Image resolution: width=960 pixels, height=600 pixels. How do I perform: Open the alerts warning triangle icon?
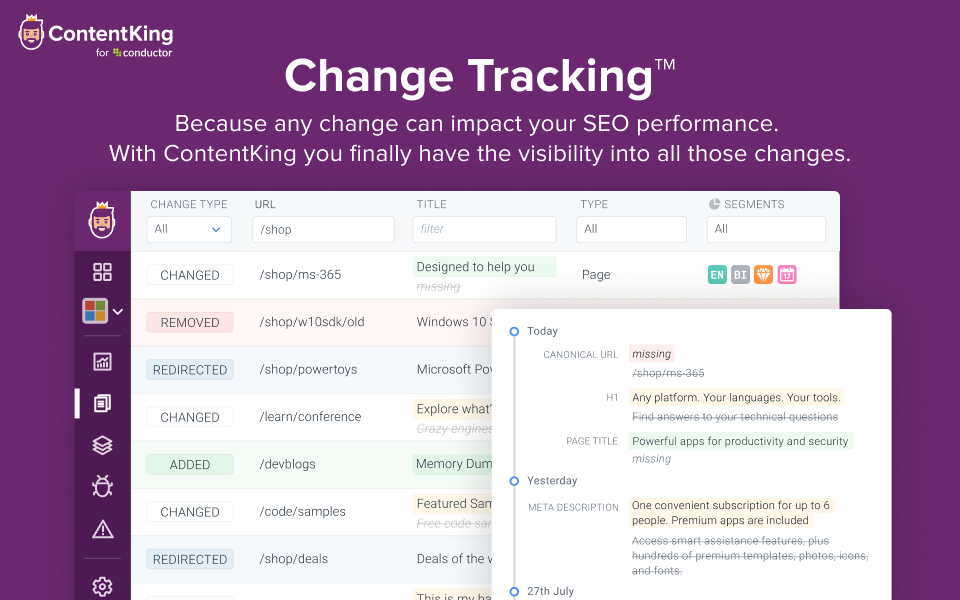[x=102, y=529]
